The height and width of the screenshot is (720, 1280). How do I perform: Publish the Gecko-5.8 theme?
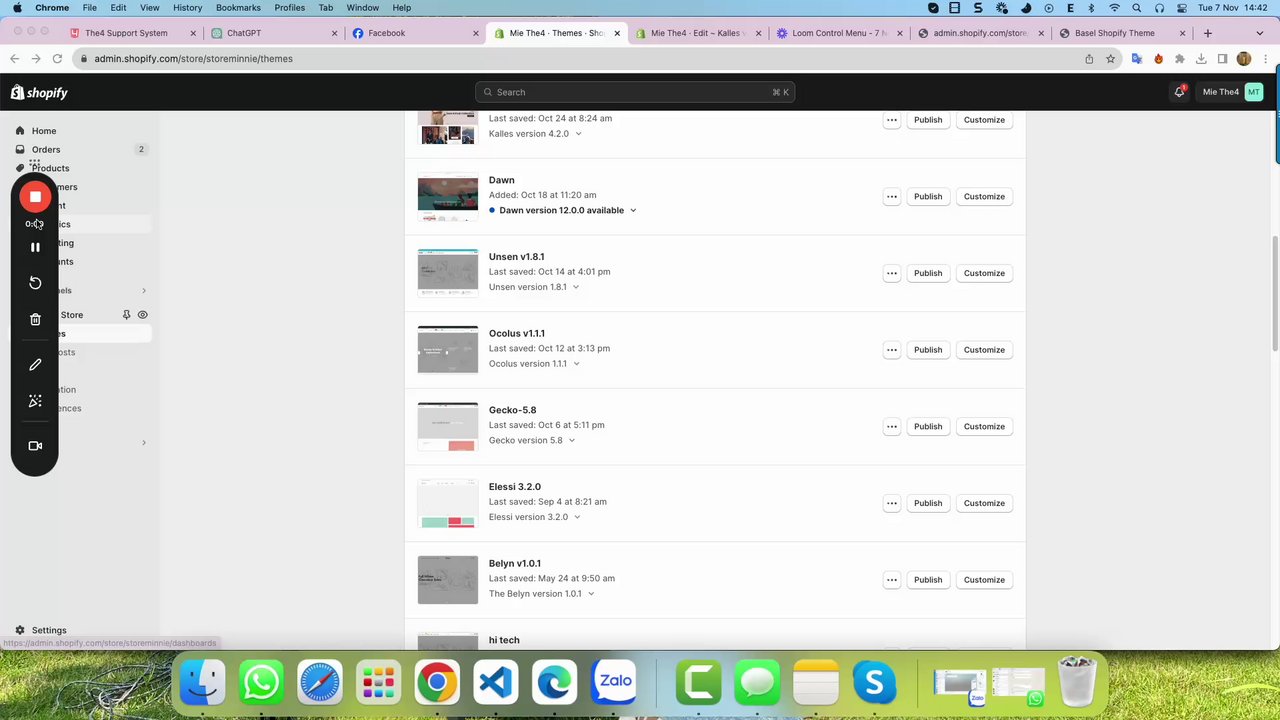pos(928,427)
